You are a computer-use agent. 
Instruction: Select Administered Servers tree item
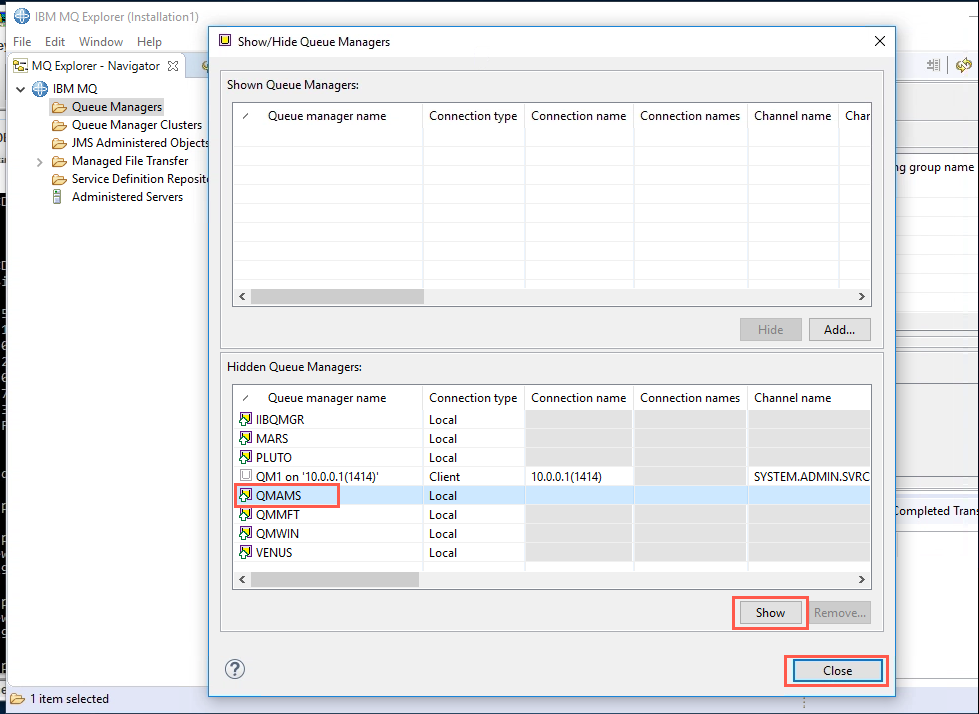coord(127,197)
